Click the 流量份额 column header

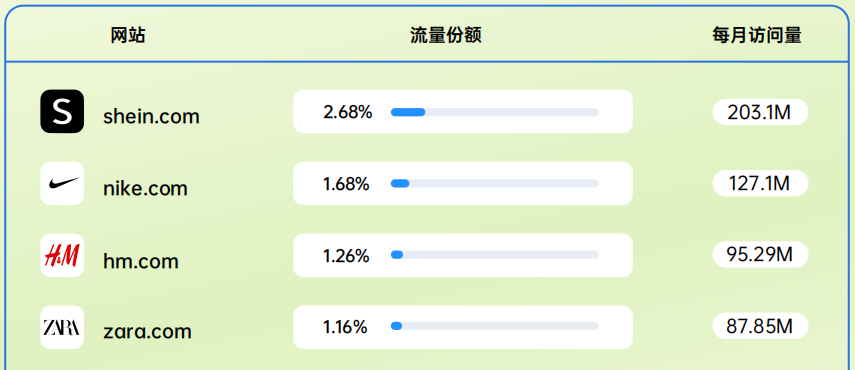445,36
